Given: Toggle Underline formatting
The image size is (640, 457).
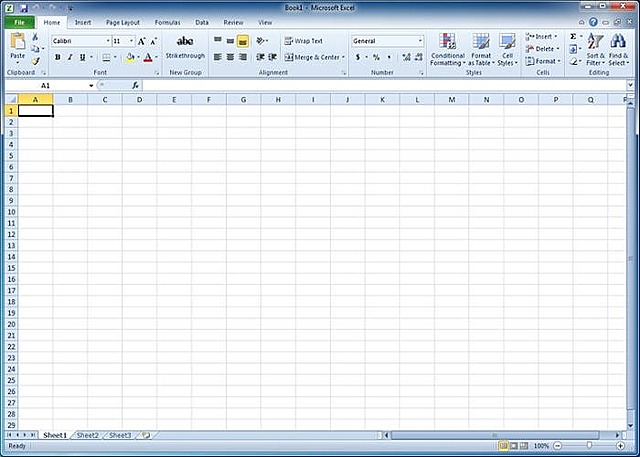Looking at the screenshot, I should 82,58.
